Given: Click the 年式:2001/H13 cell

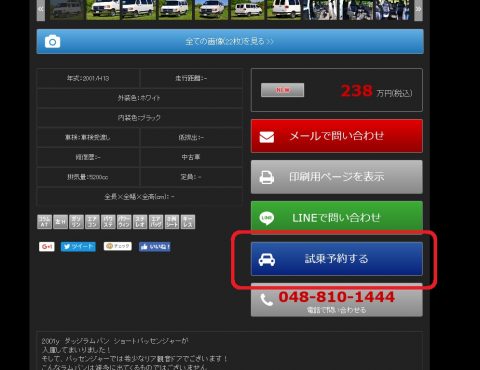Looking at the screenshot, I should [x=88, y=79].
